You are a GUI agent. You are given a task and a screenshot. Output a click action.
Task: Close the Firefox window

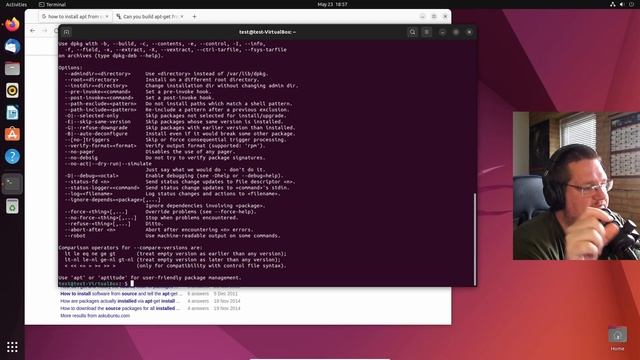point(445,16)
